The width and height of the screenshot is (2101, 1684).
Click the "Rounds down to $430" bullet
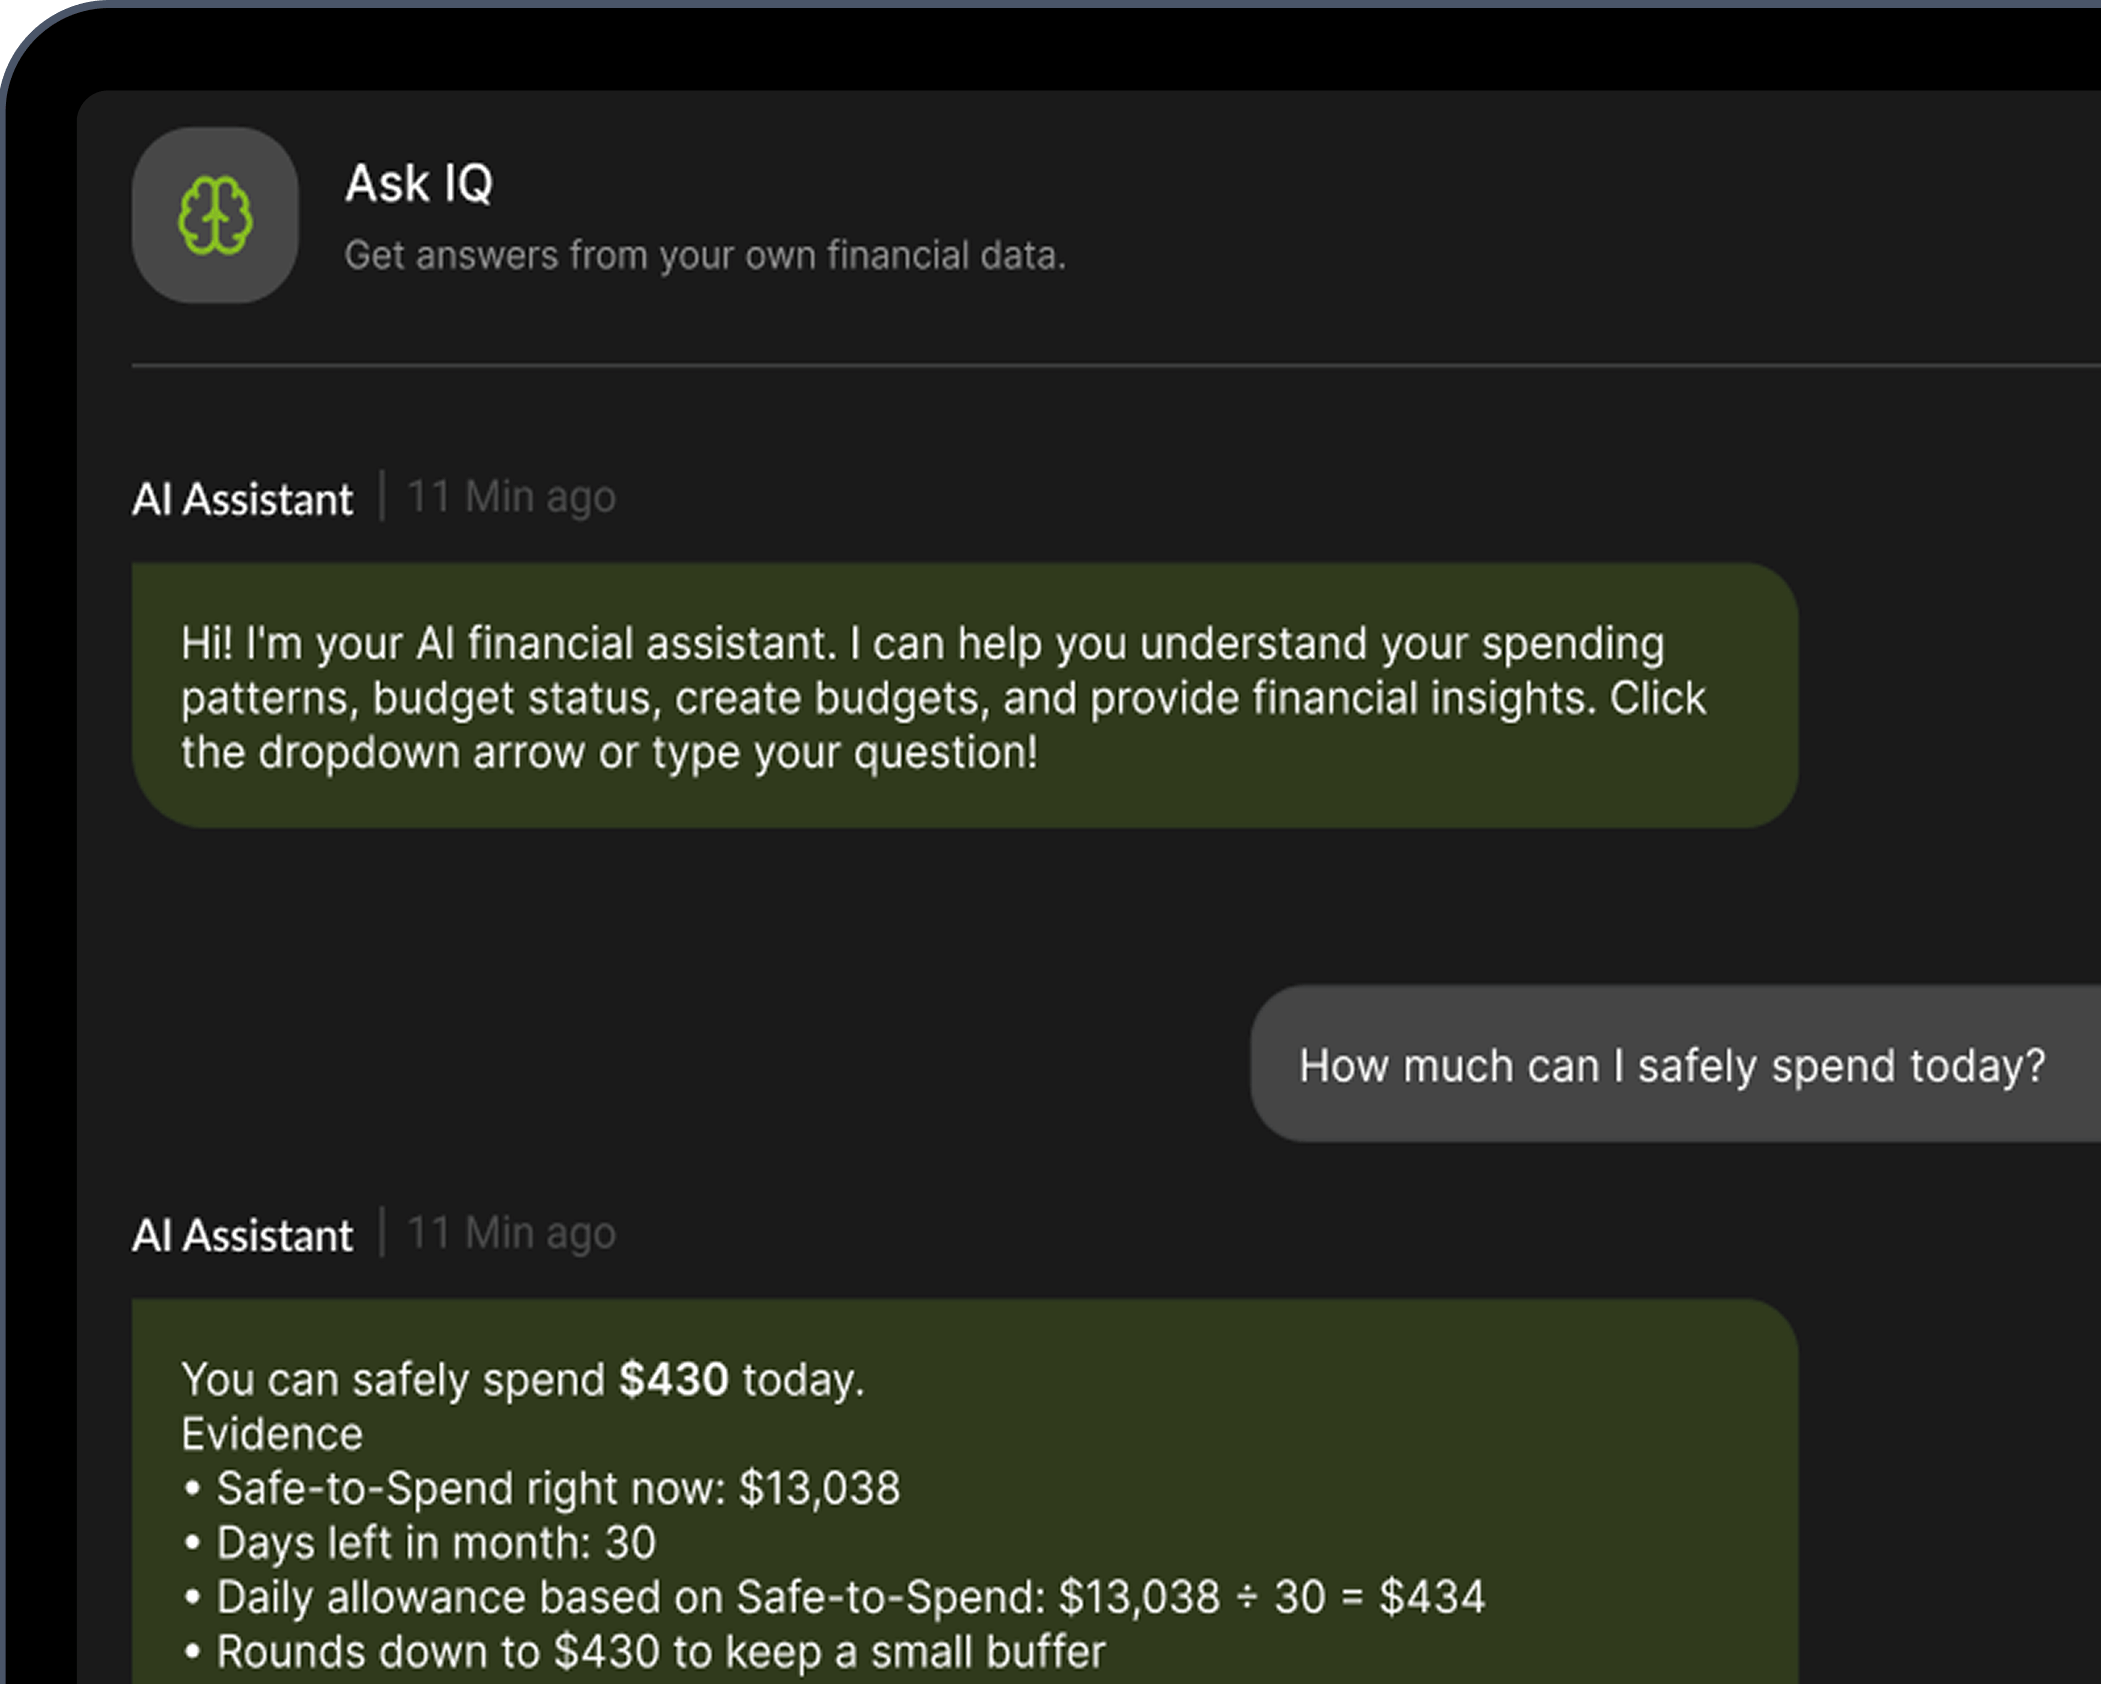point(660,1651)
